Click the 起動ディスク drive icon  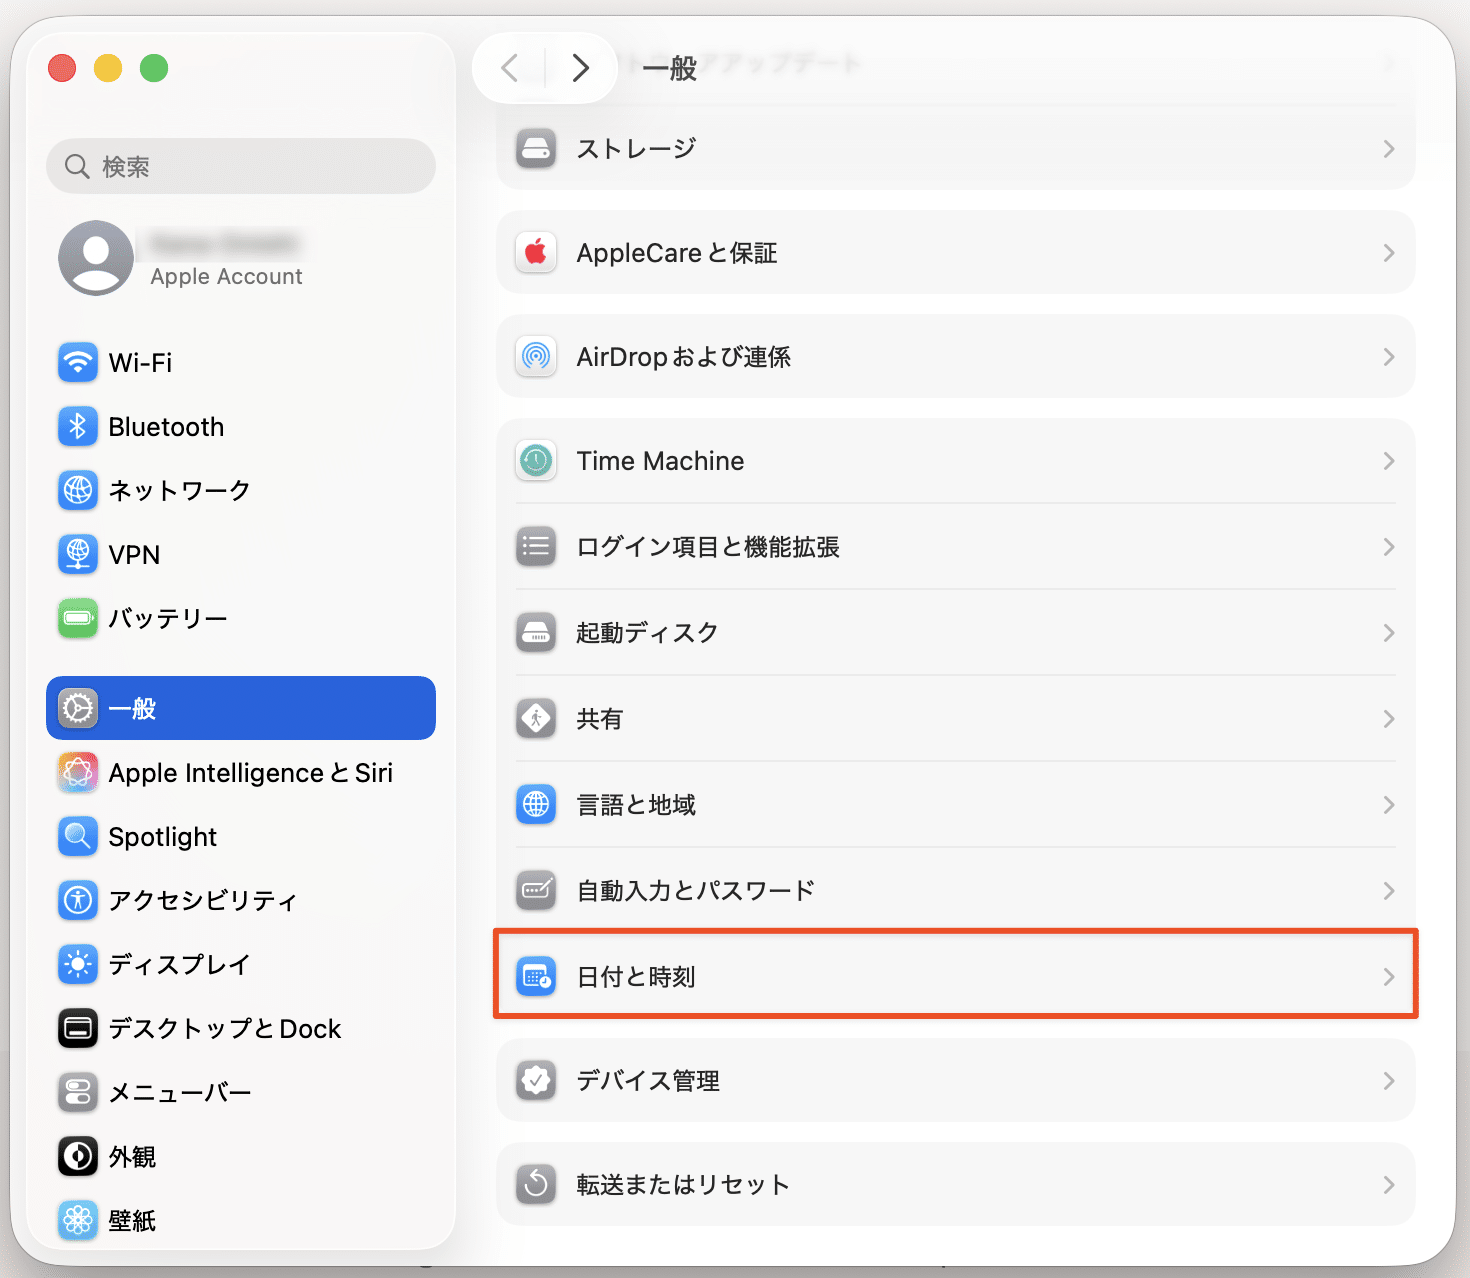click(x=536, y=633)
